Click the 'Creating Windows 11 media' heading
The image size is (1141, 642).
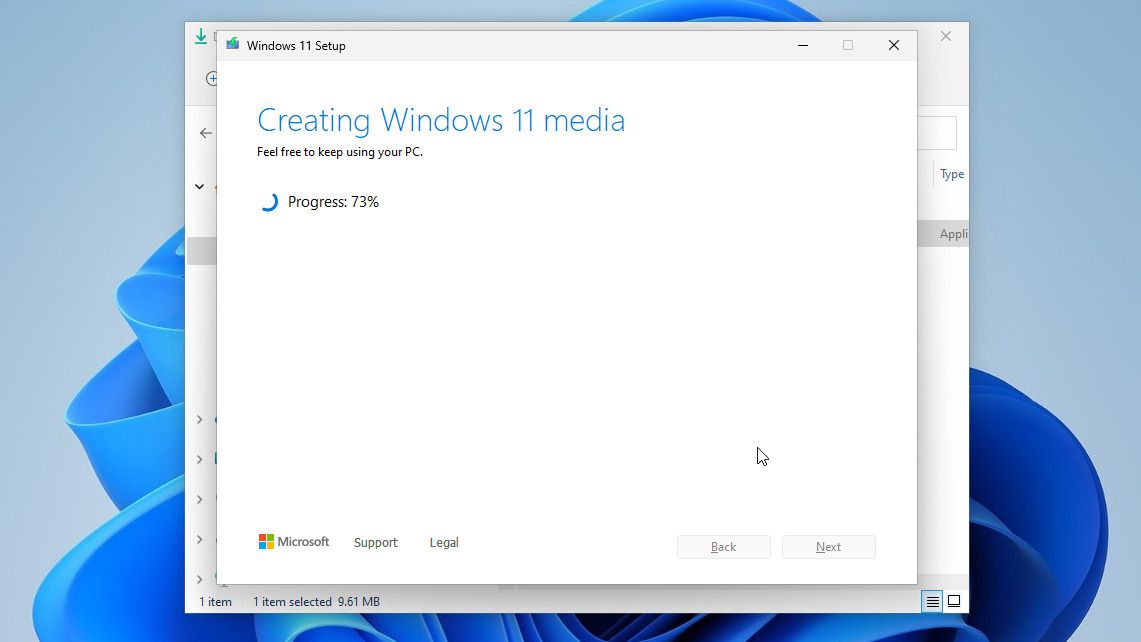[441, 120]
